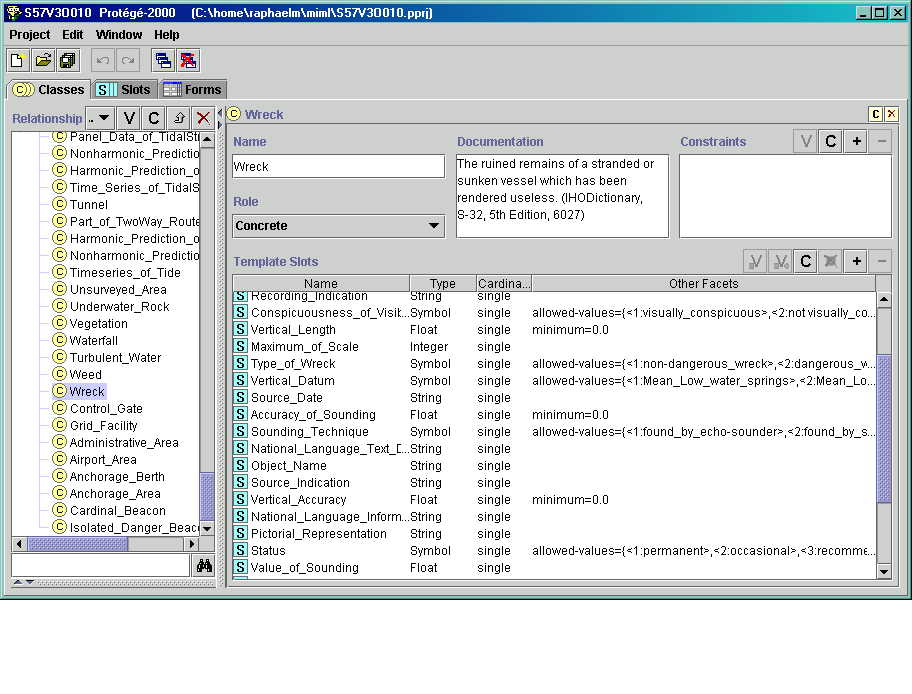Viewport: 912px width, 694px height.
Task: Open the Project menu
Action: (30, 34)
